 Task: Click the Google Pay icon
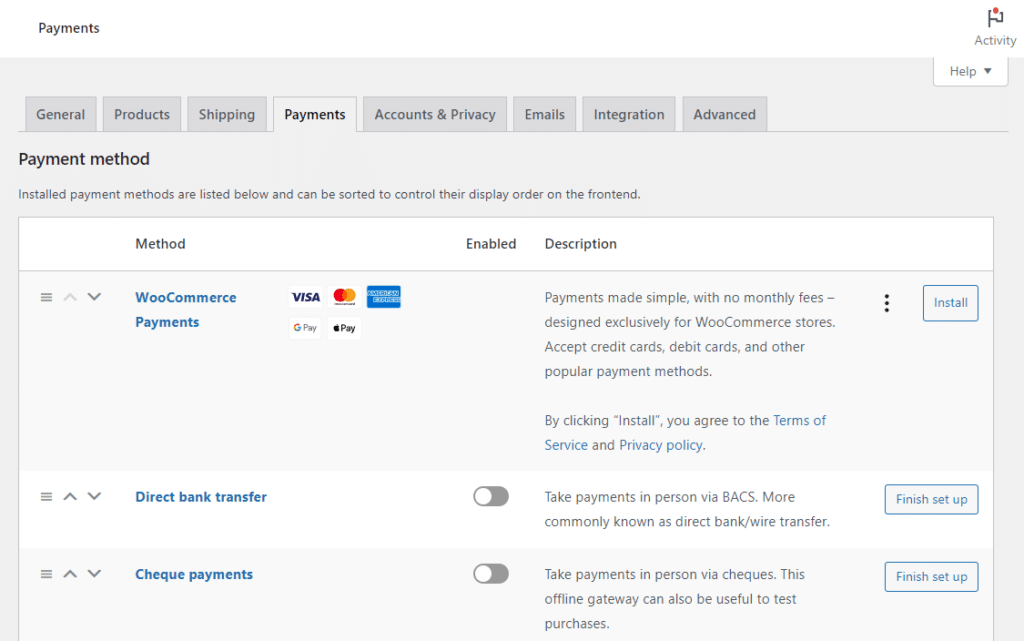(305, 327)
